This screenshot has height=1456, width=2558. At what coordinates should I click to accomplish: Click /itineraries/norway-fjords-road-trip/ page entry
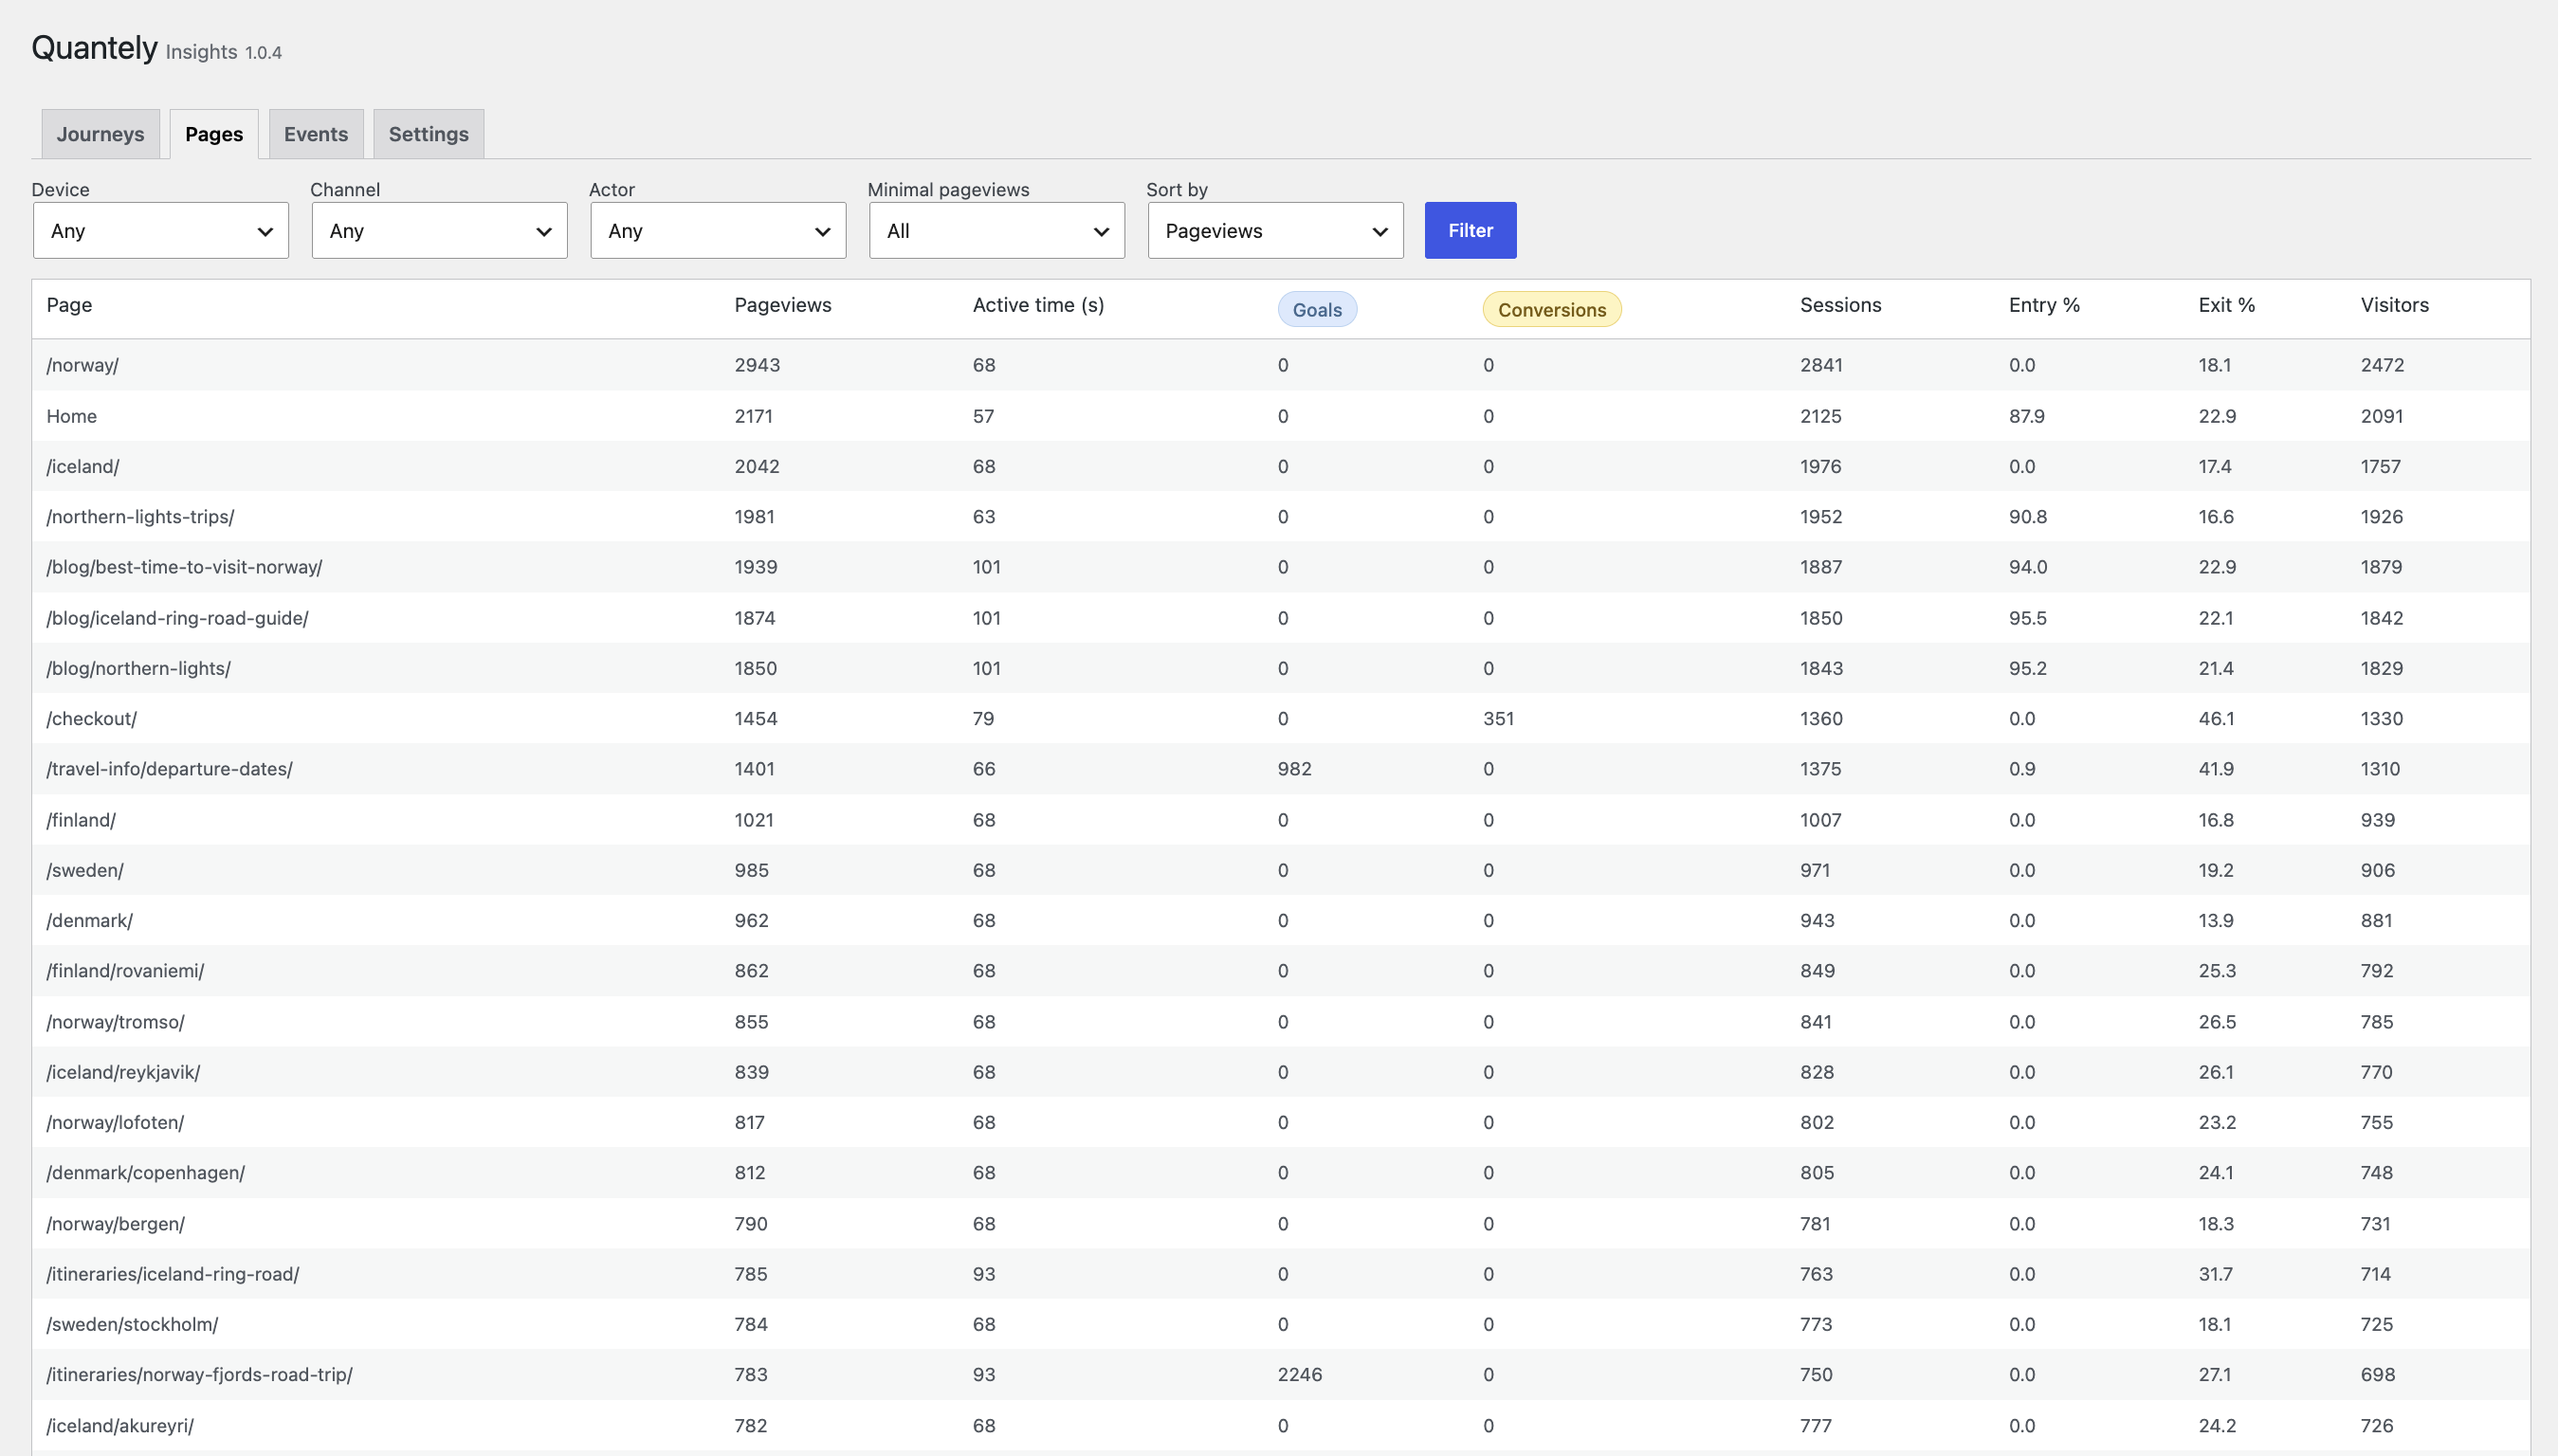[x=199, y=1375]
